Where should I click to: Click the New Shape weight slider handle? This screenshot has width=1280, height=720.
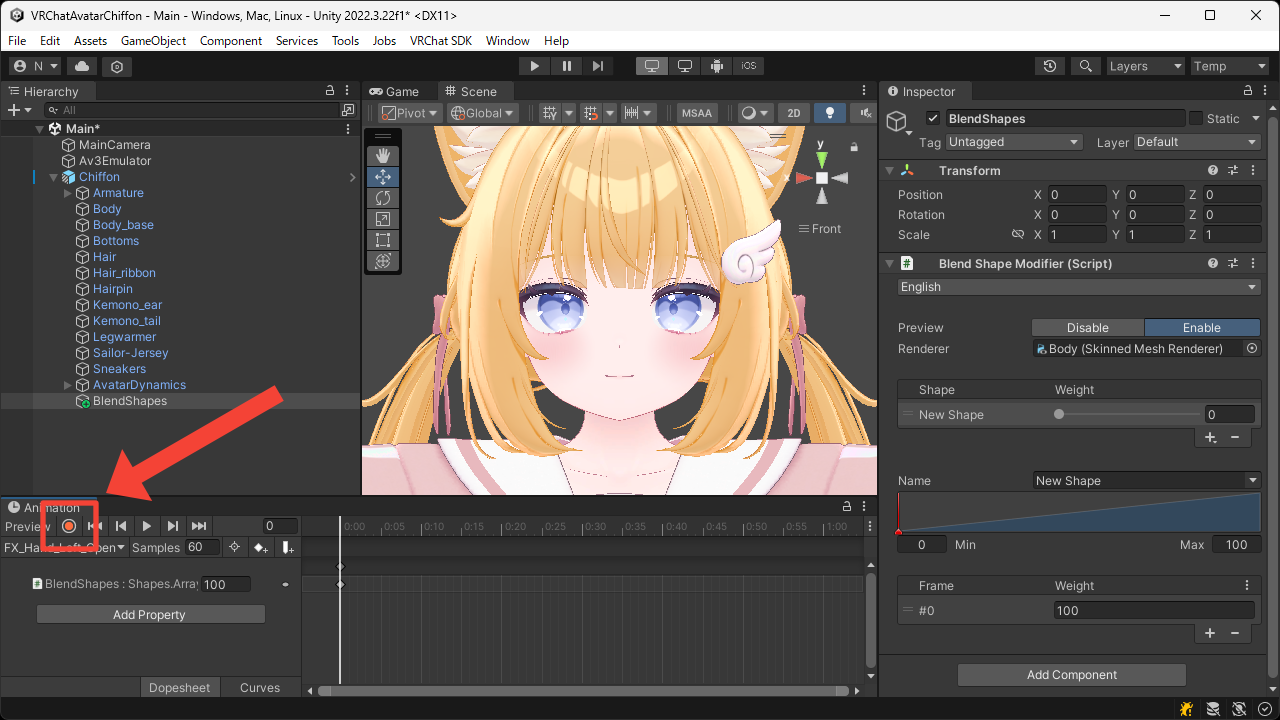coord(1059,415)
